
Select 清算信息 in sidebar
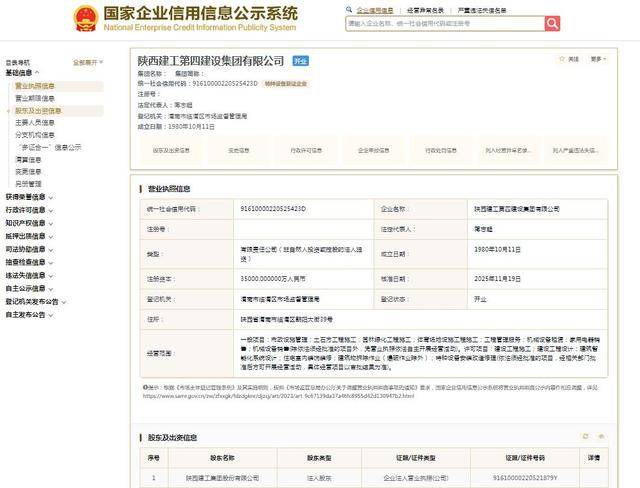click(28, 160)
